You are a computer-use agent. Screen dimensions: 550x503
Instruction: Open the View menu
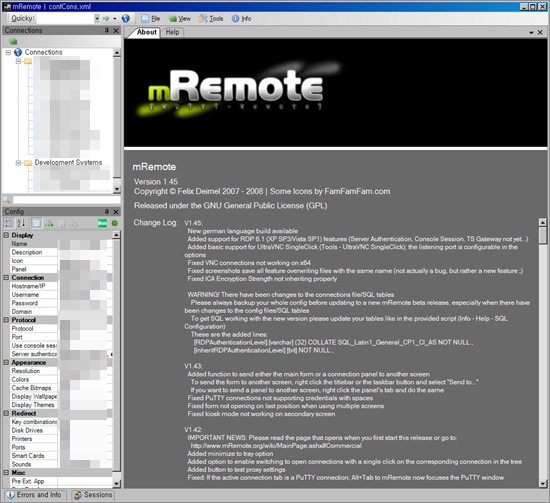[x=180, y=19]
